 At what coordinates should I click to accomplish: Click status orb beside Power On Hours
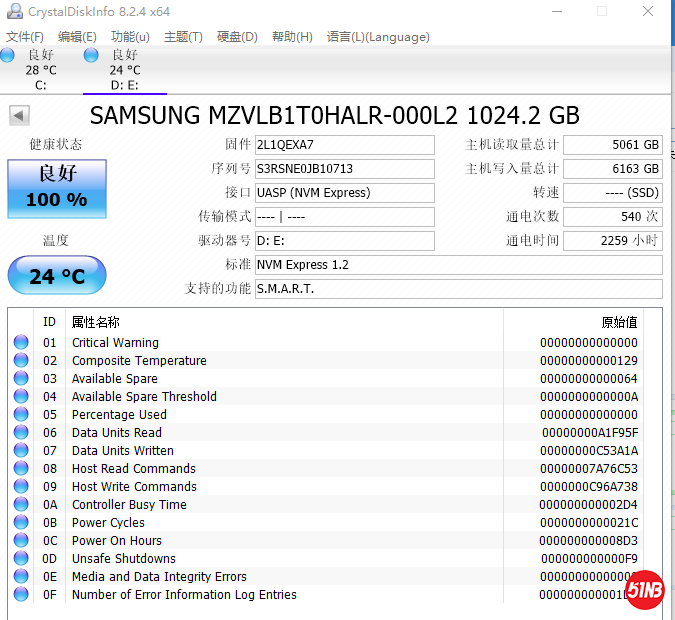[x=21, y=541]
